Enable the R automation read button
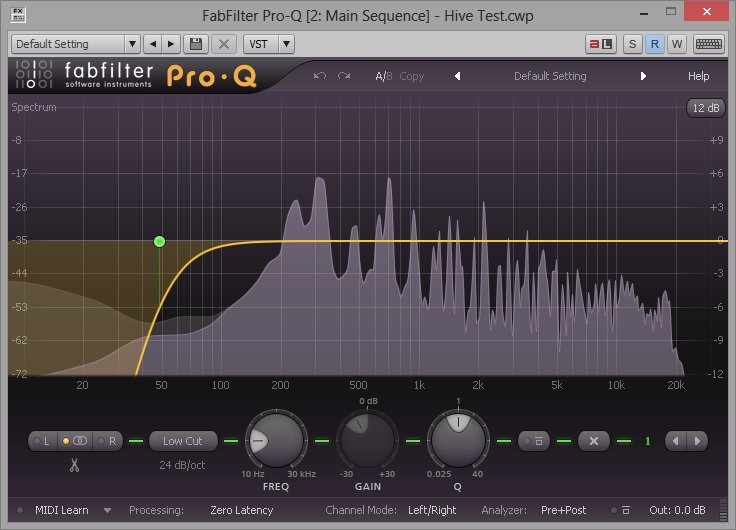The width and height of the screenshot is (736, 530). [655, 44]
